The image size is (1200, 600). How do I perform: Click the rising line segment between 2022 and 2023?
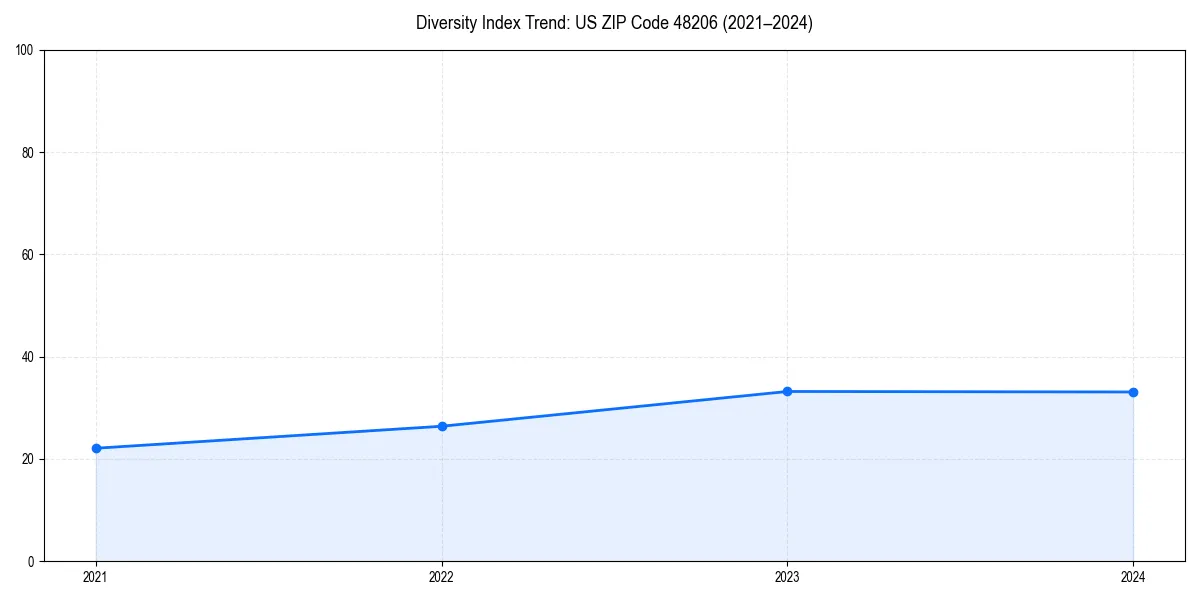(614, 408)
